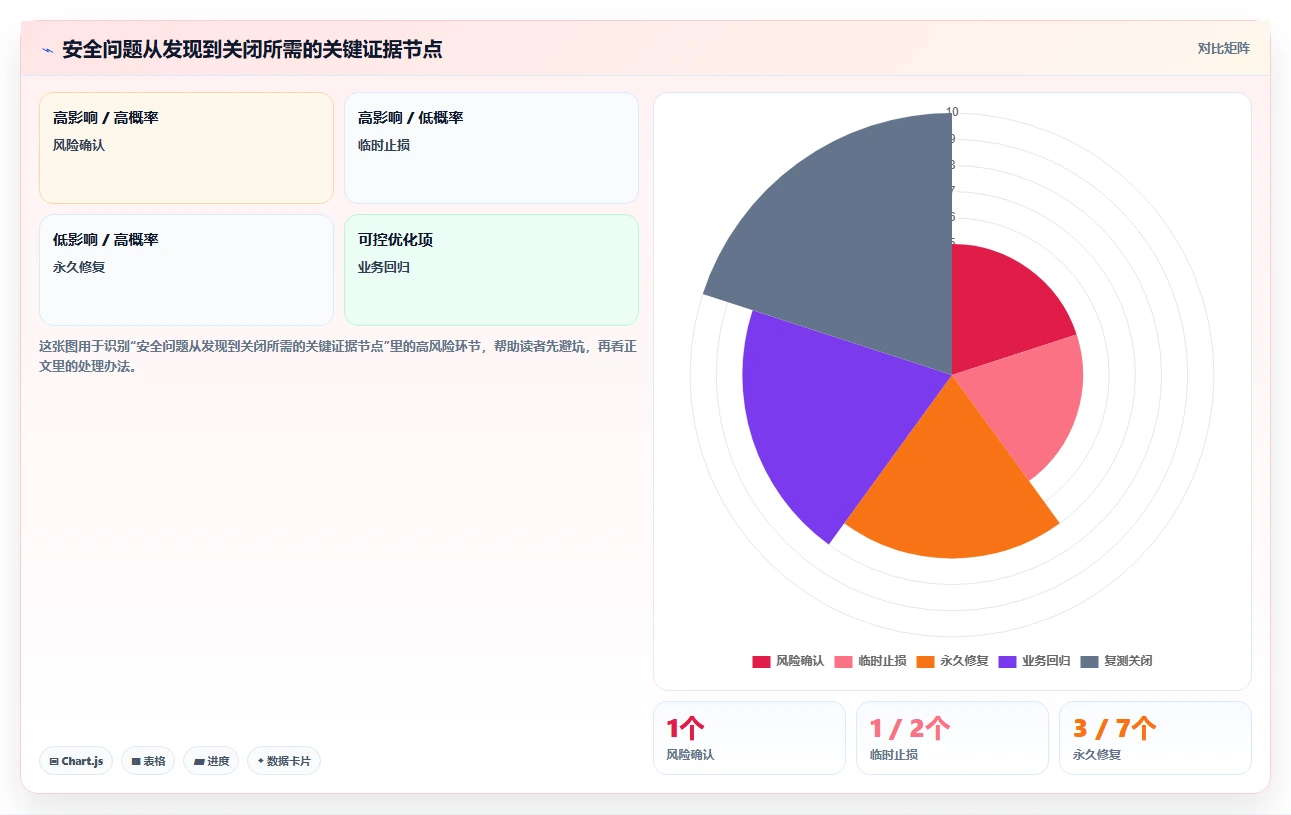Open the 3 / 7个 永久修复 stat card

pyautogui.click(x=1155, y=738)
